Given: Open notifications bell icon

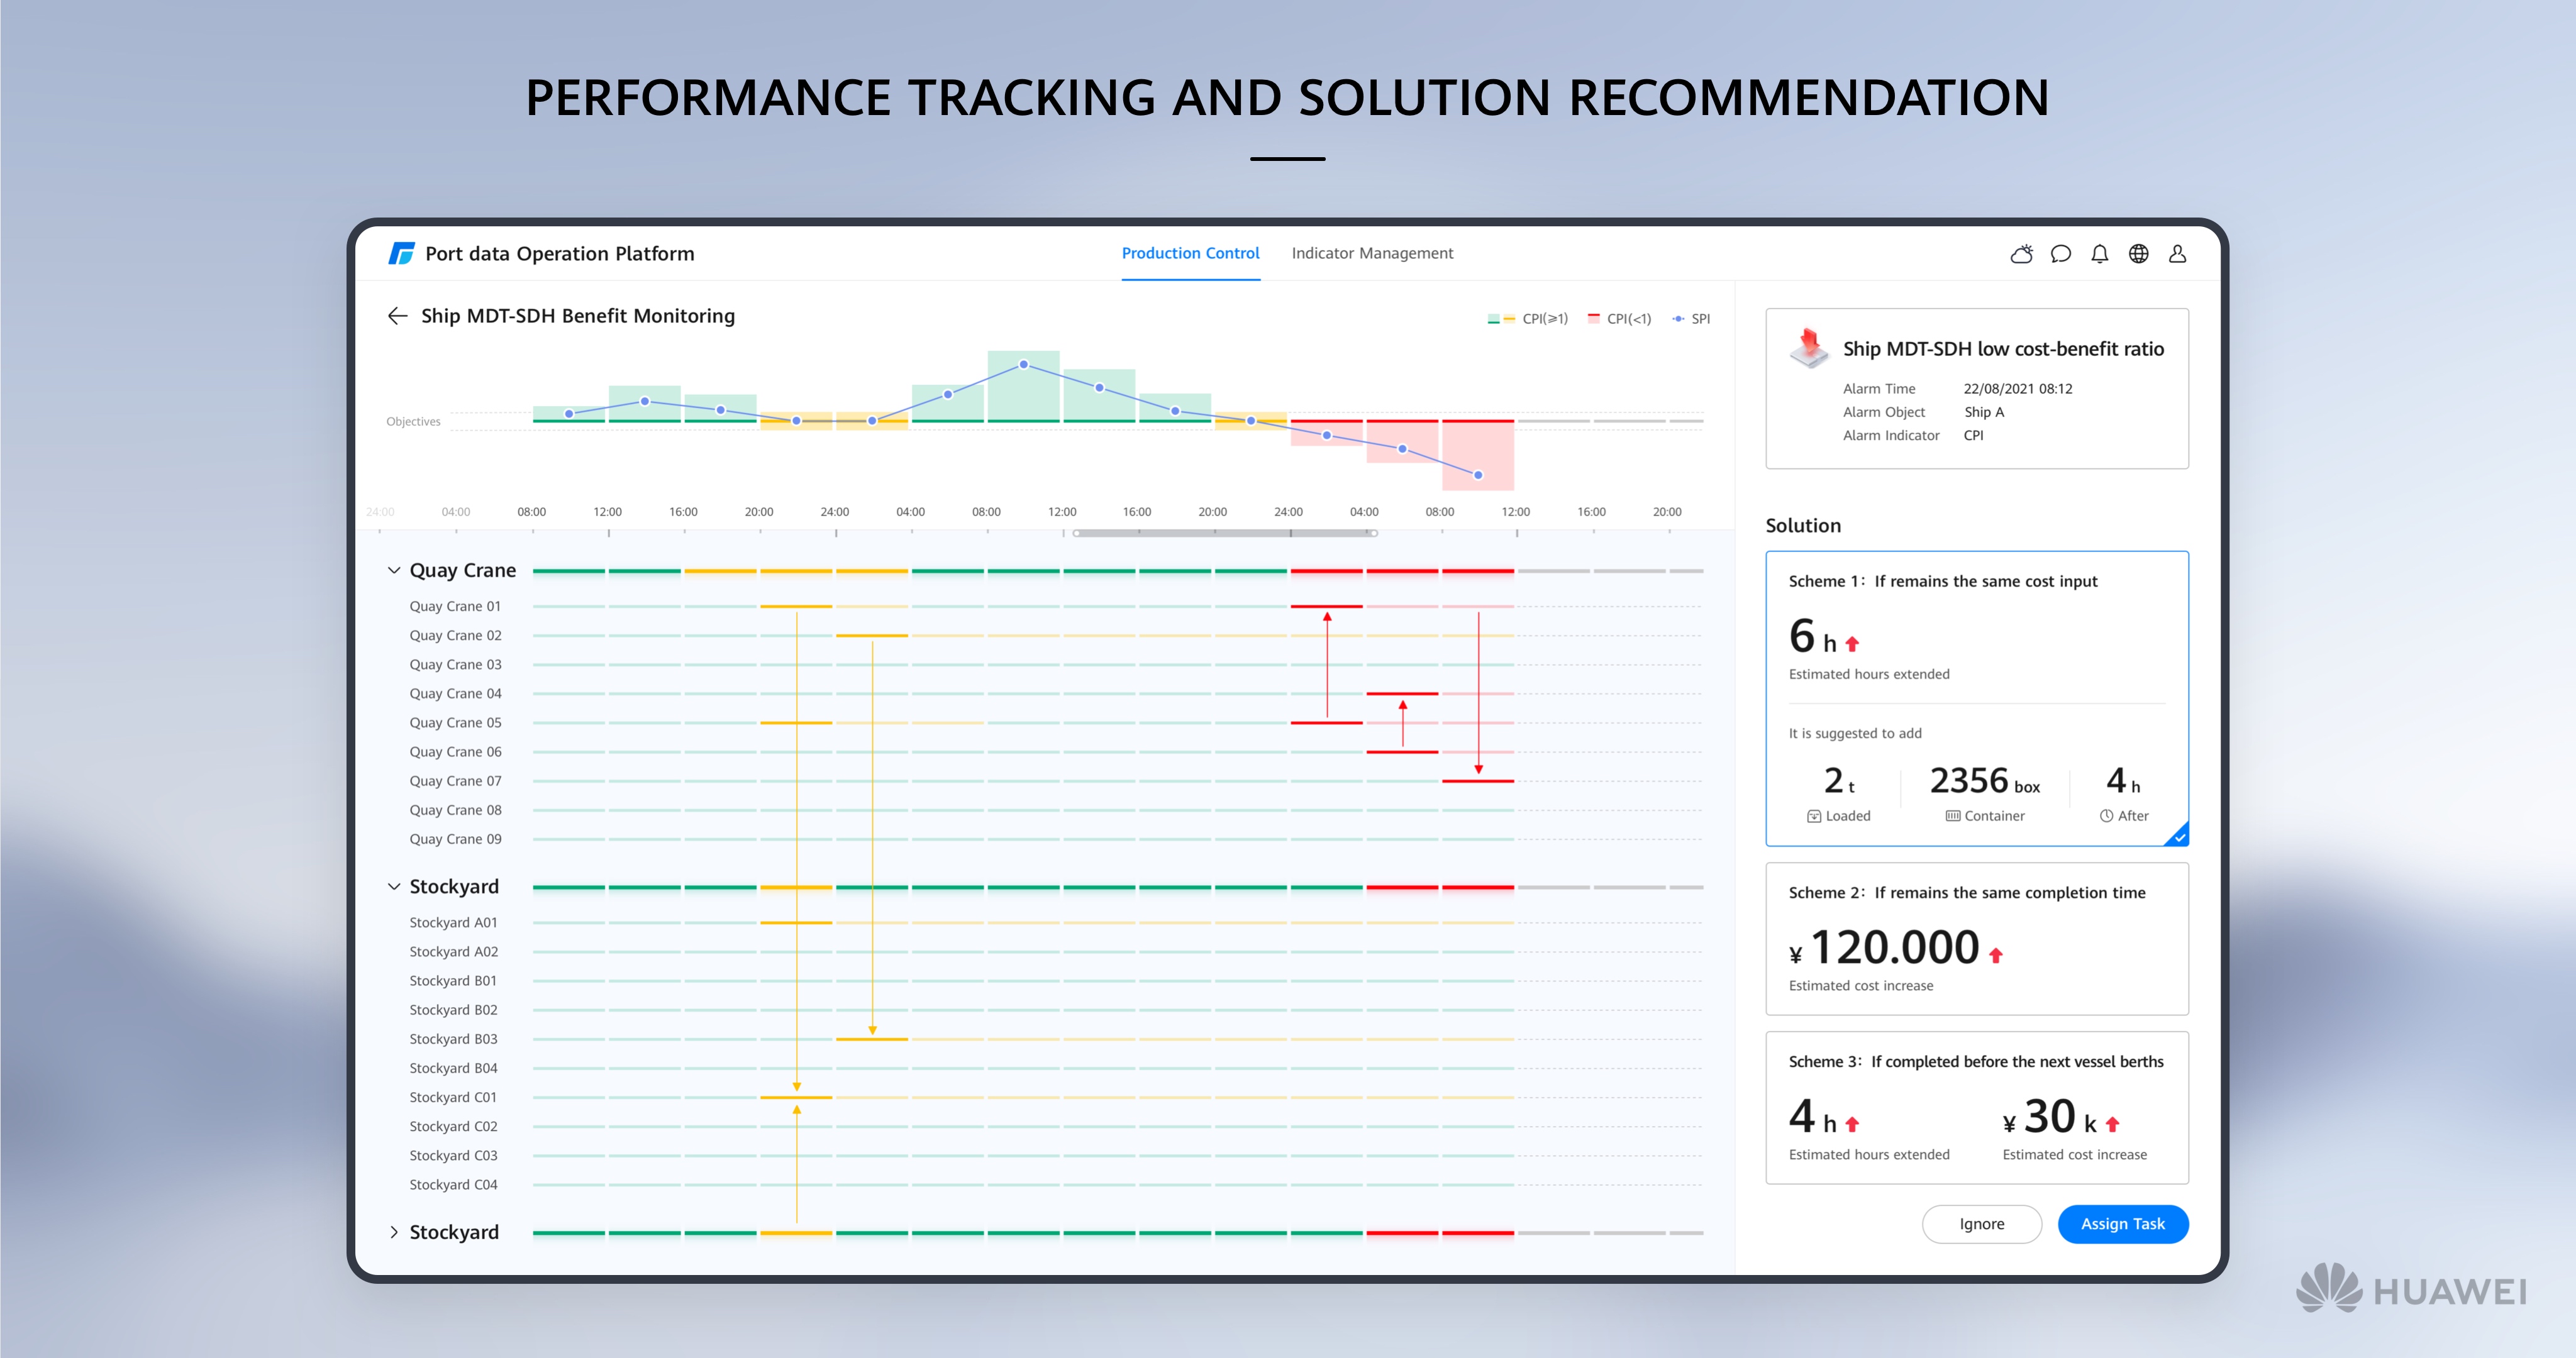Looking at the screenshot, I should click(x=2099, y=254).
